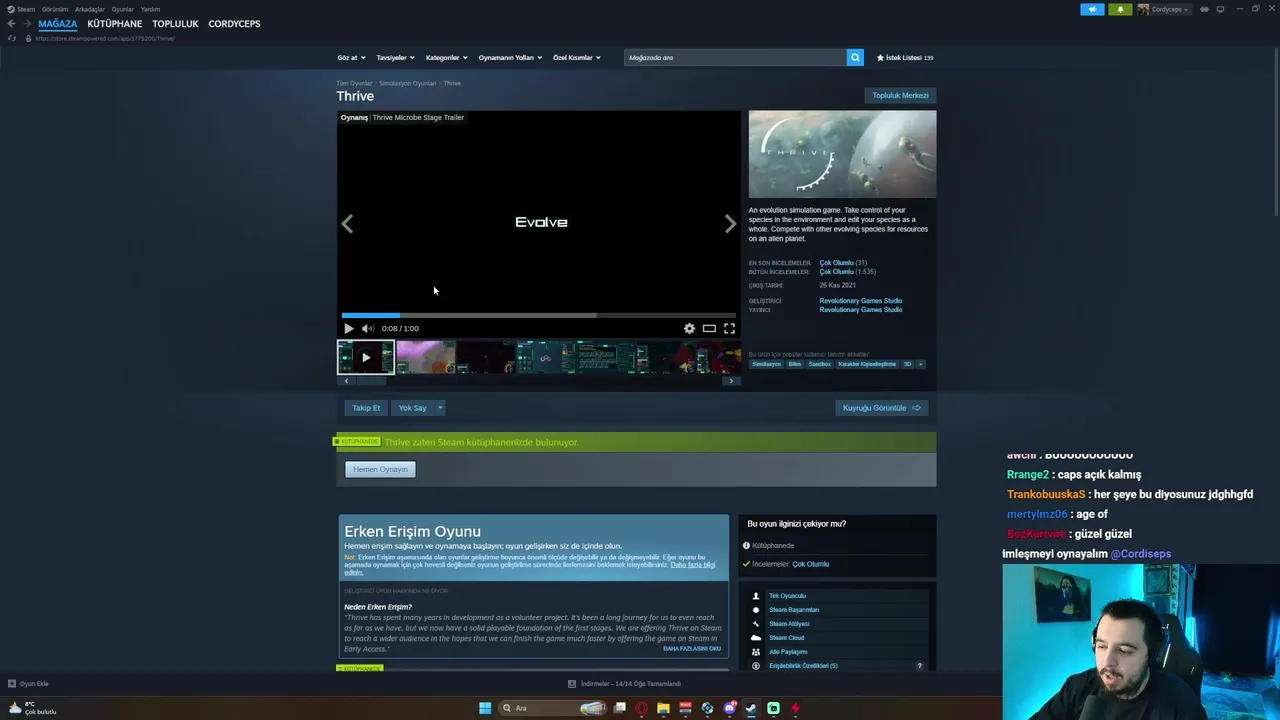Open the Topluluk Merkezi button
The height and width of the screenshot is (720, 1280).
click(x=900, y=95)
